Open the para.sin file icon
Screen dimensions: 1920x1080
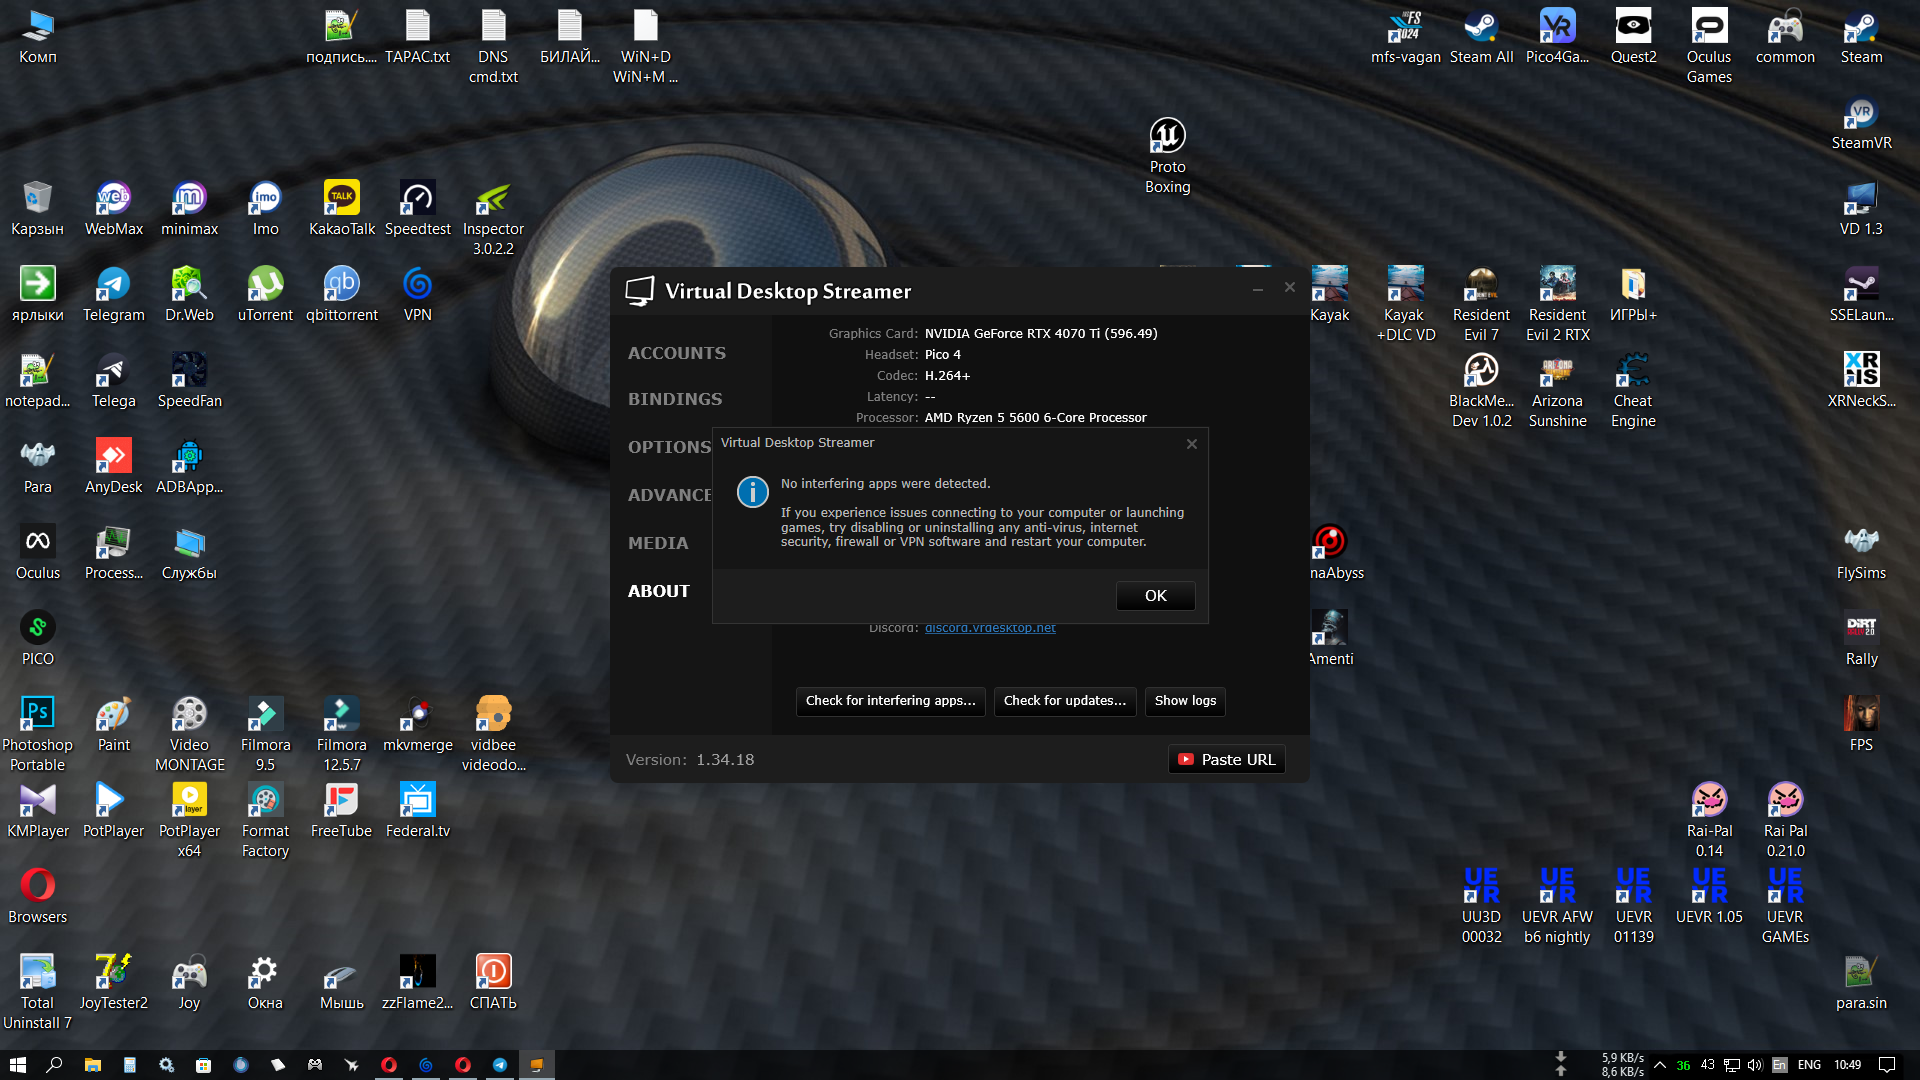1861,983
